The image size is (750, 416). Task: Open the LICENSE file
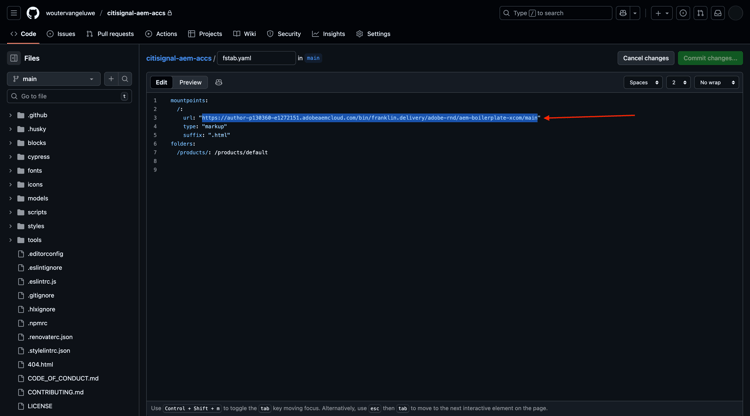pyautogui.click(x=40, y=406)
